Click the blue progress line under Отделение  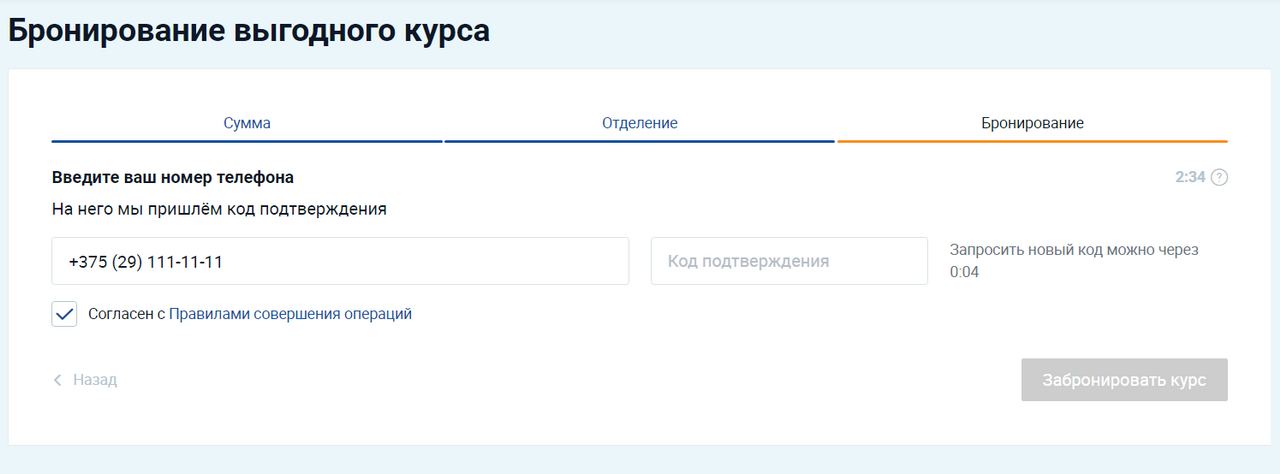click(x=639, y=141)
